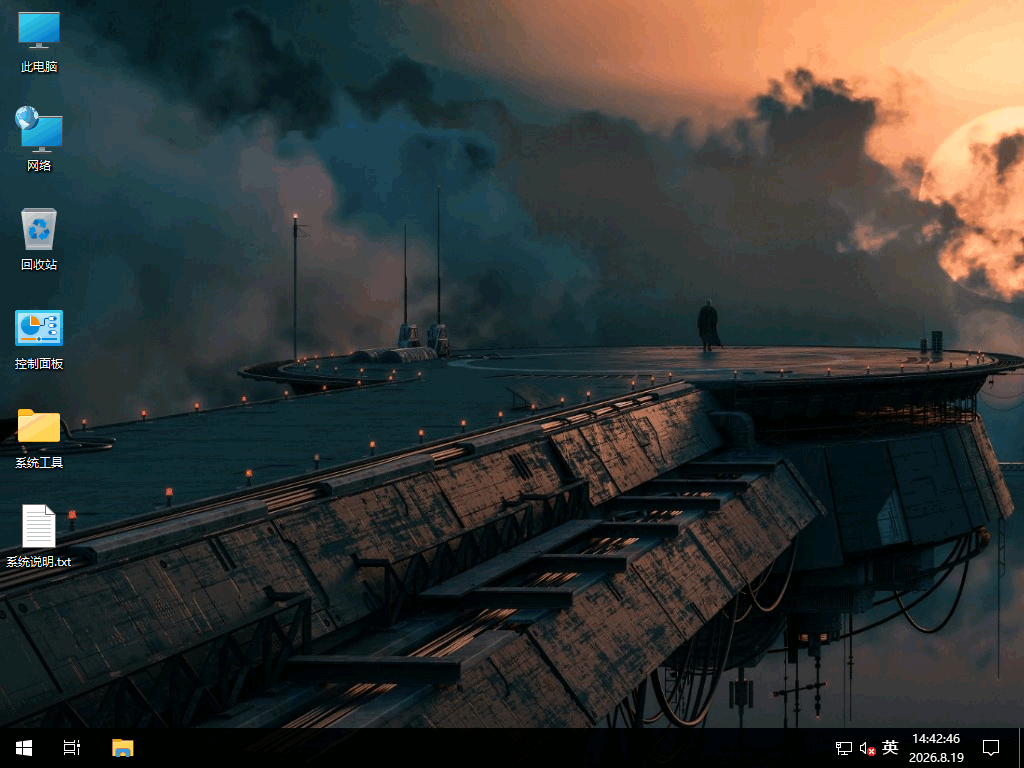Image resolution: width=1024 pixels, height=768 pixels.
Task: Click the label text 网络
Action: point(39,165)
